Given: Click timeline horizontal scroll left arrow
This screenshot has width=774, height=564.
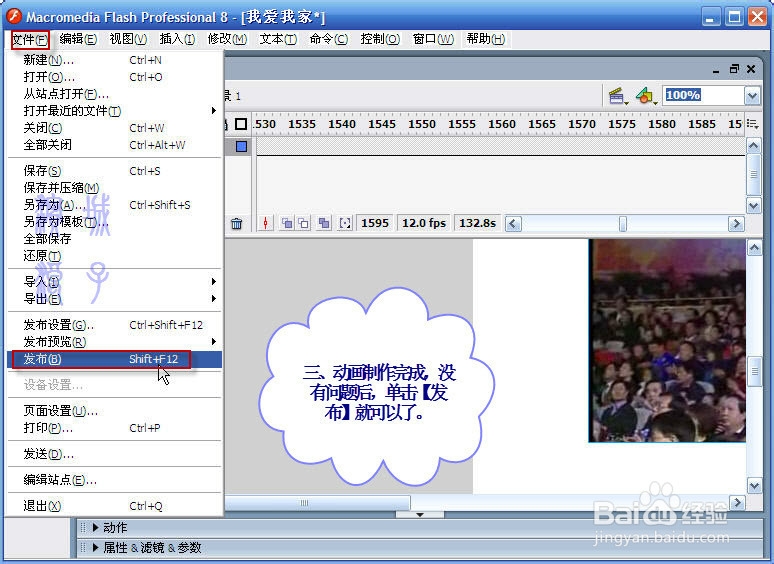Looking at the screenshot, I should coord(513,224).
